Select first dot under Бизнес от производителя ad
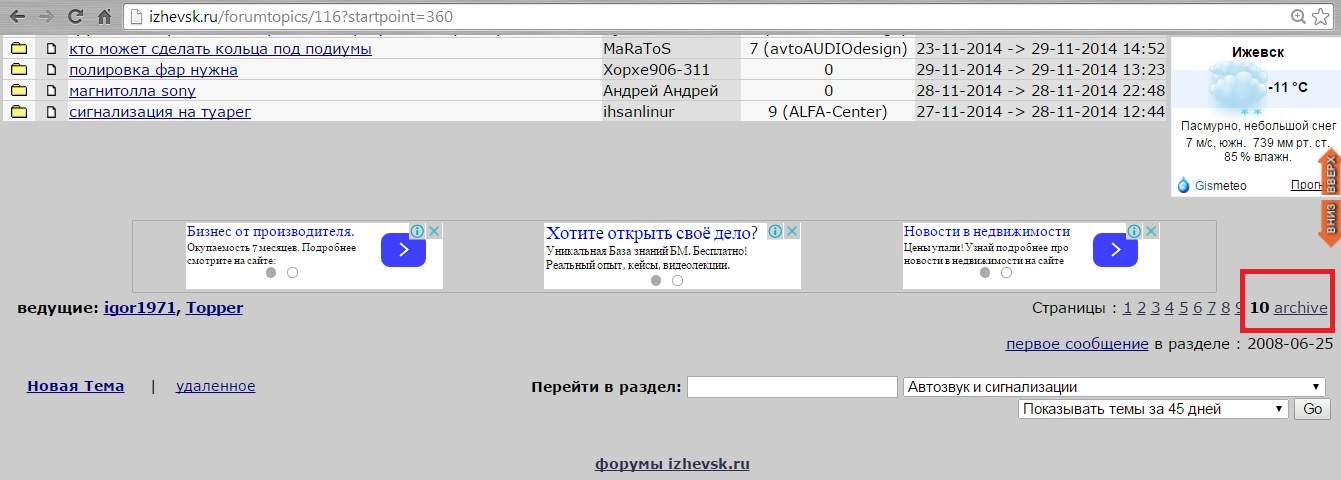 272,272
